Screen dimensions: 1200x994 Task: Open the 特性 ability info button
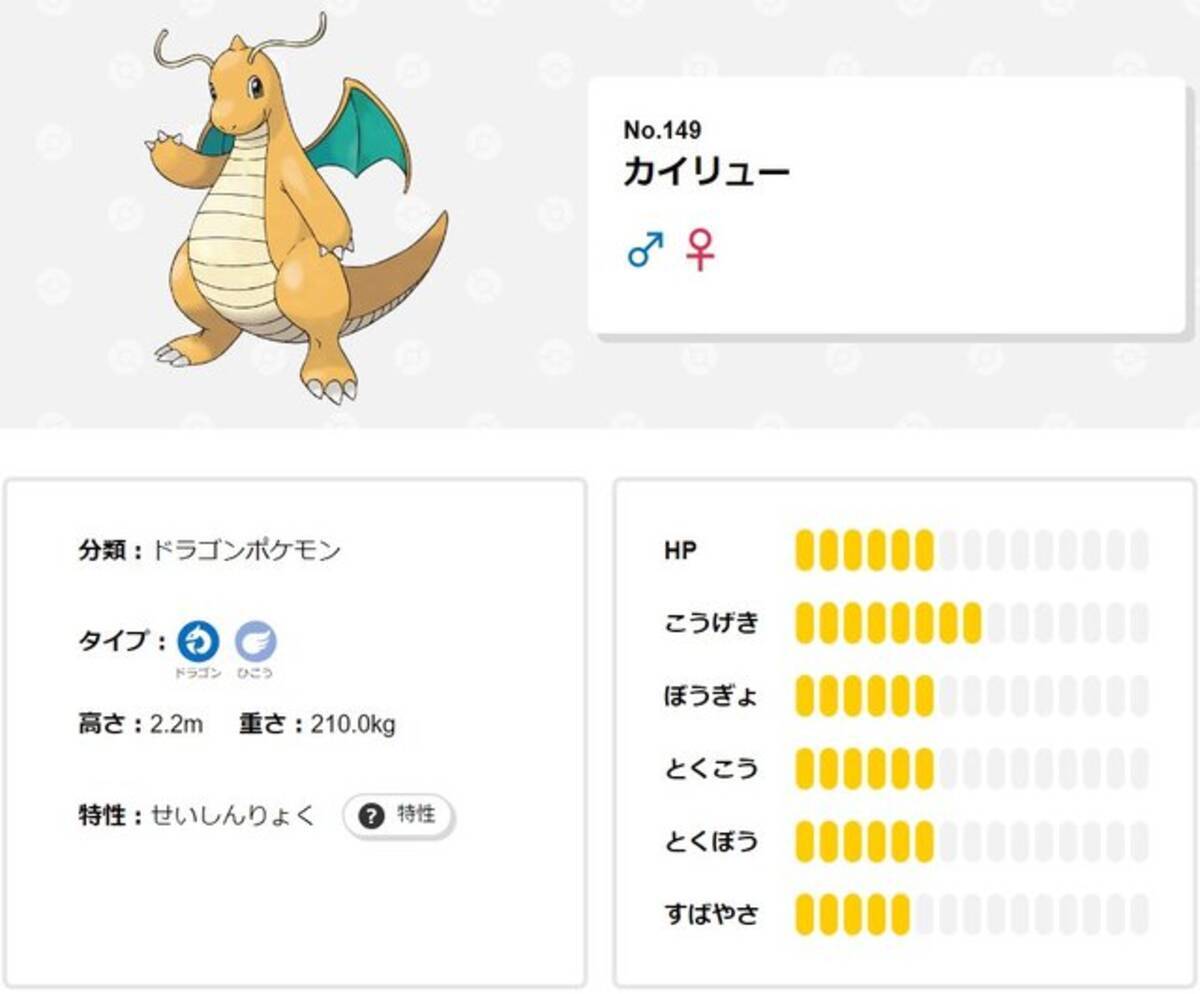[398, 816]
